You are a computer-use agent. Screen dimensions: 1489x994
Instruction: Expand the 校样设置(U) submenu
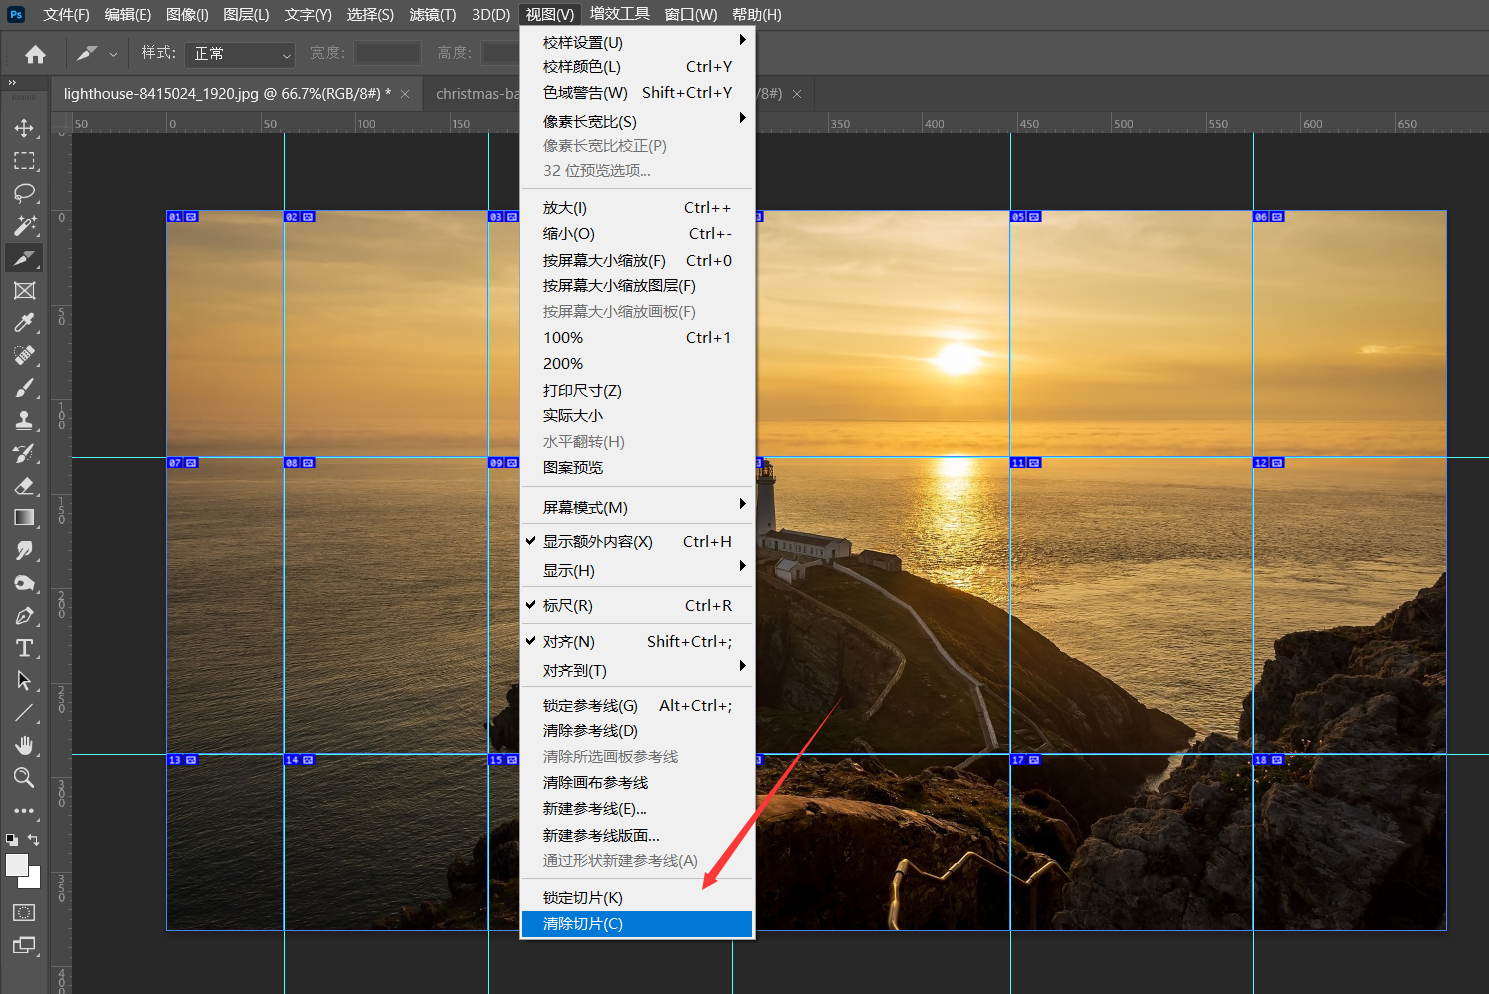[637, 42]
